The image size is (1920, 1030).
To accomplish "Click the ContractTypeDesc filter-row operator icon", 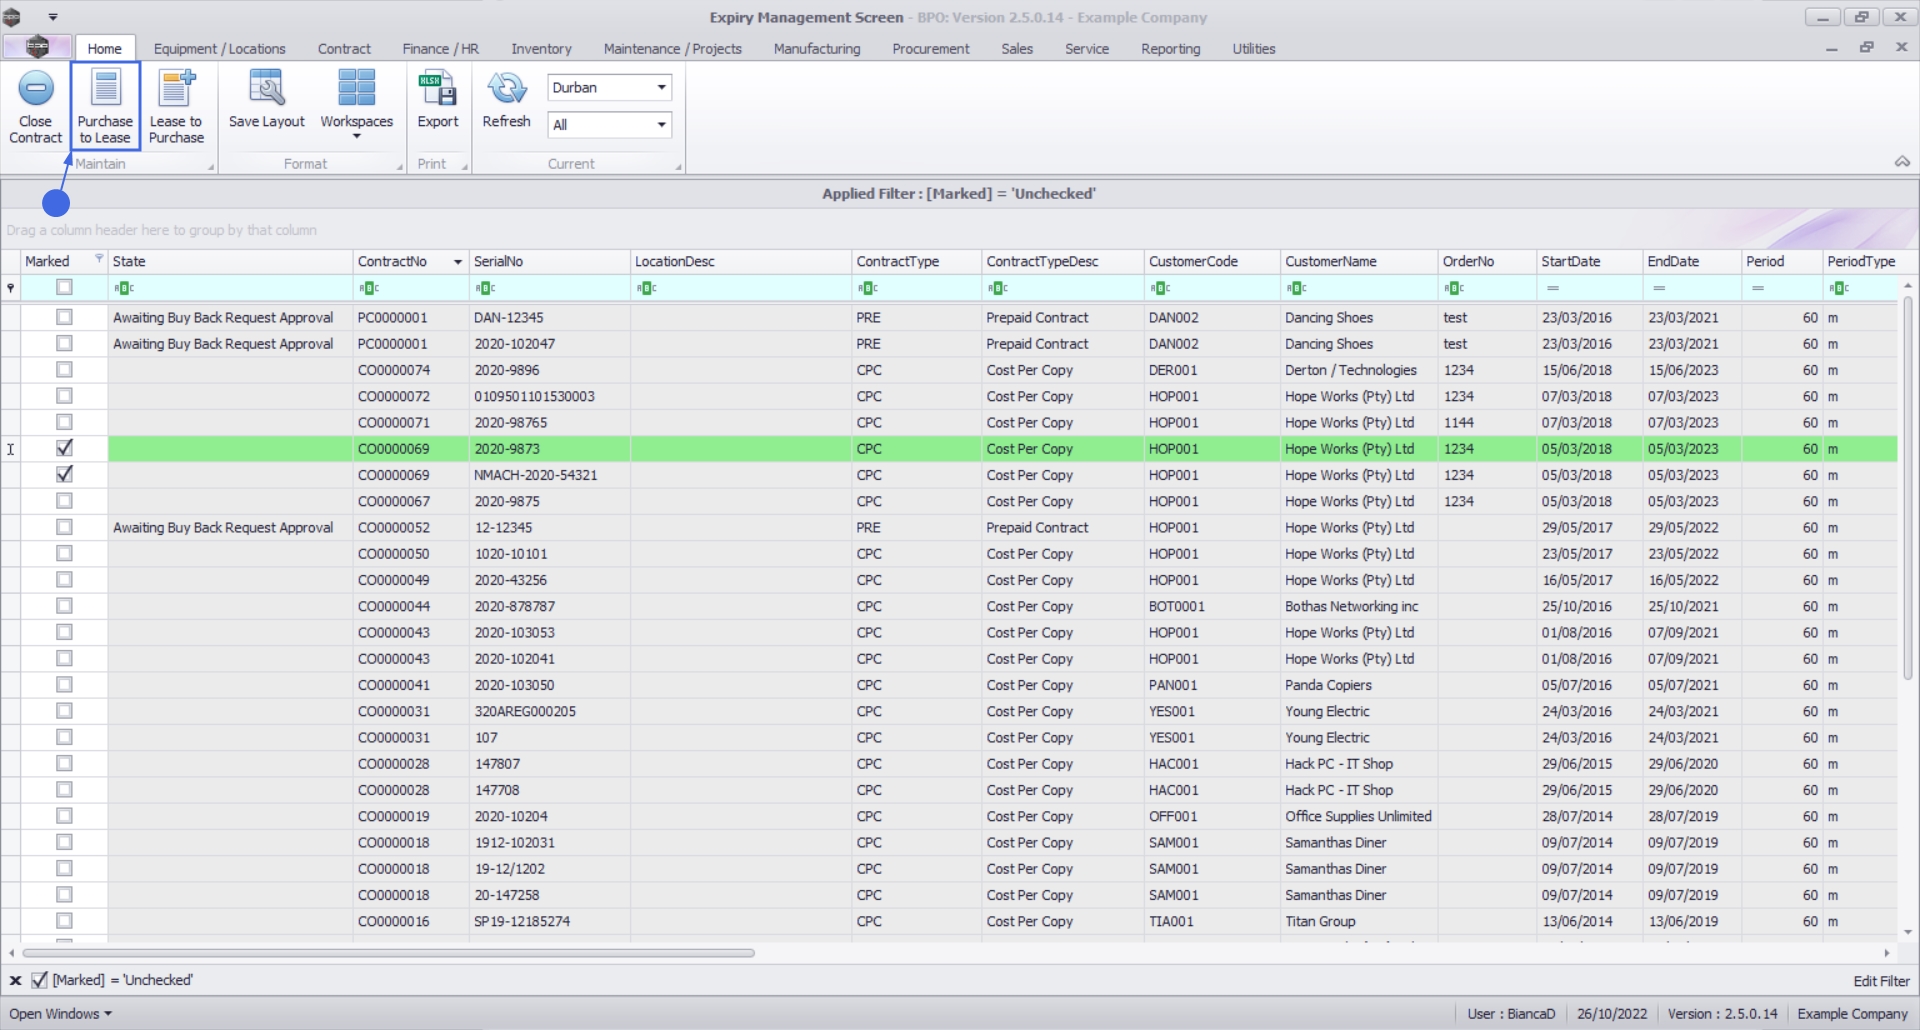I will coord(998,288).
